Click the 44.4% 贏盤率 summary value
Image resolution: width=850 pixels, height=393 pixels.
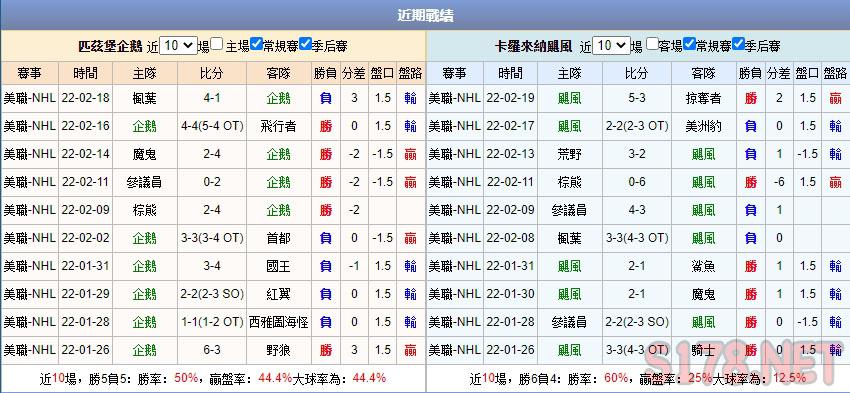tap(275, 378)
